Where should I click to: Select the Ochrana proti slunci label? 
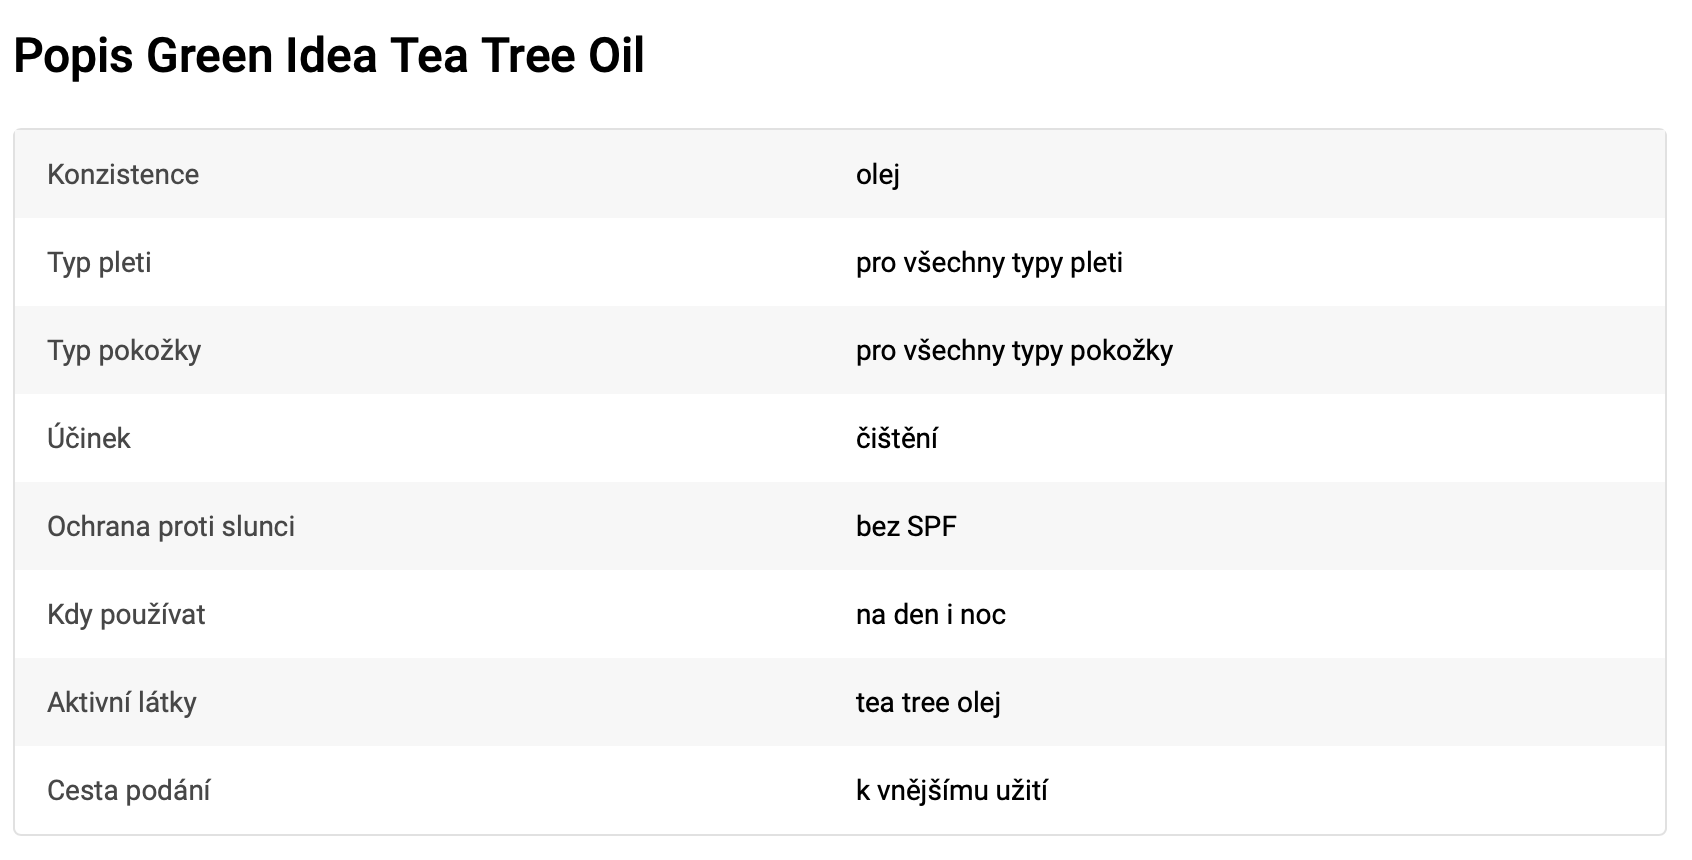coord(171,527)
